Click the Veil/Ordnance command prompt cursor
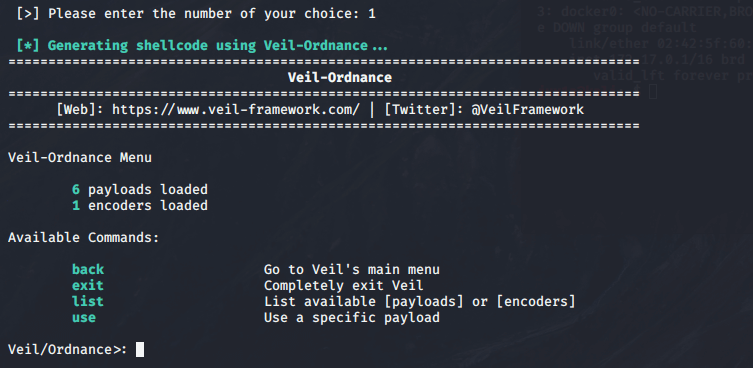Image resolution: width=753 pixels, height=368 pixels. [140, 349]
